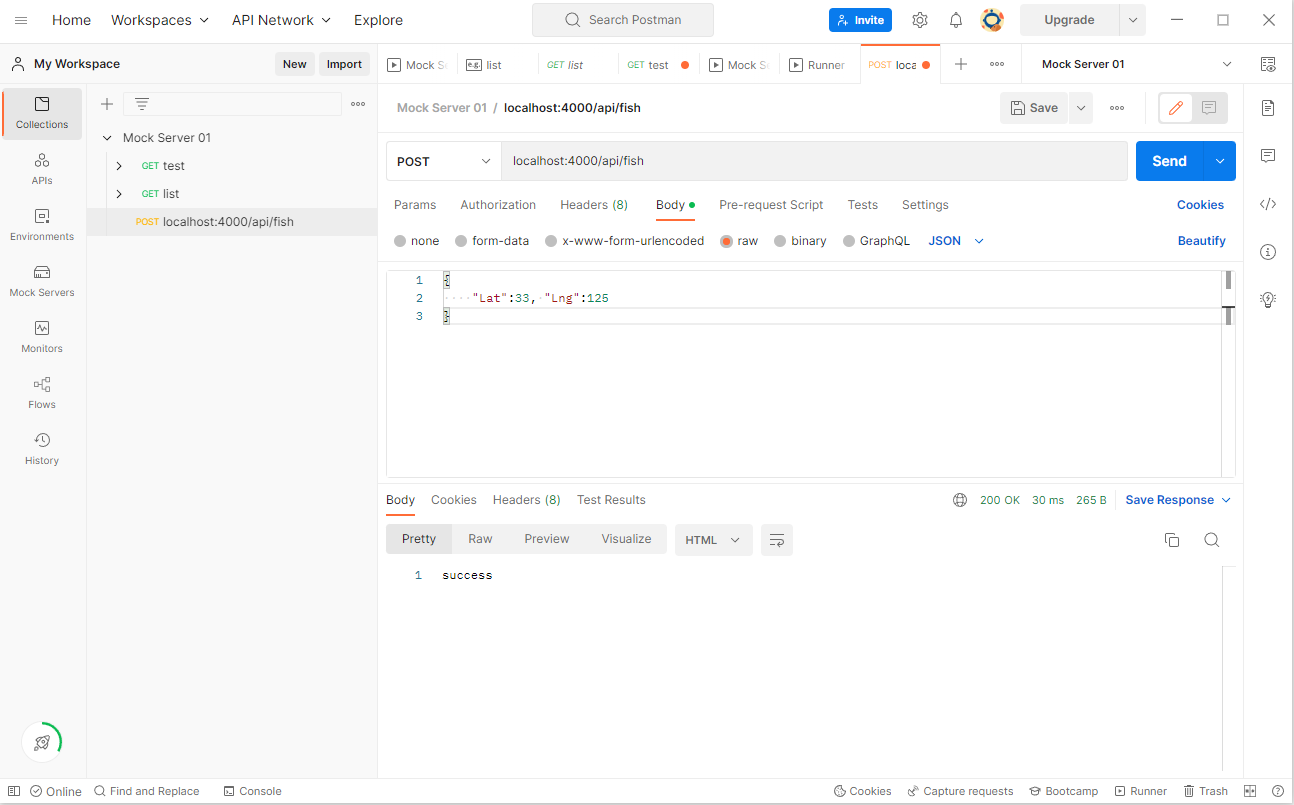Open Environments in the sidebar
1294x805 pixels.
coord(42,225)
